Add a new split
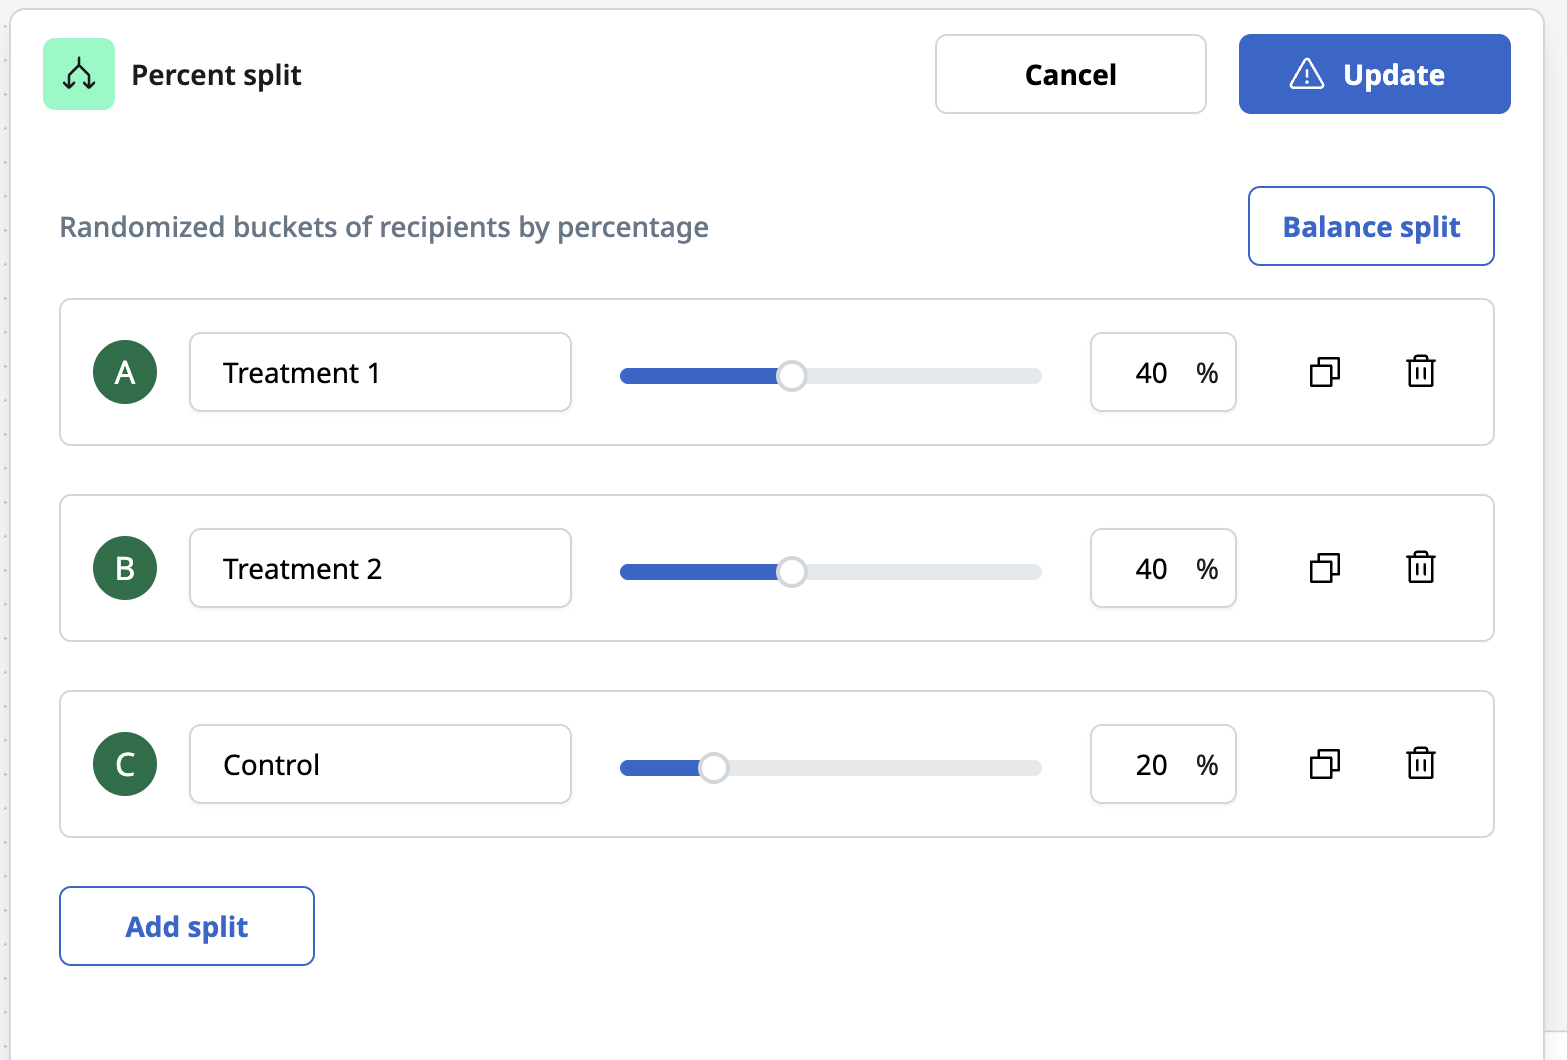The image size is (1567, 1060). coord(187,926)
